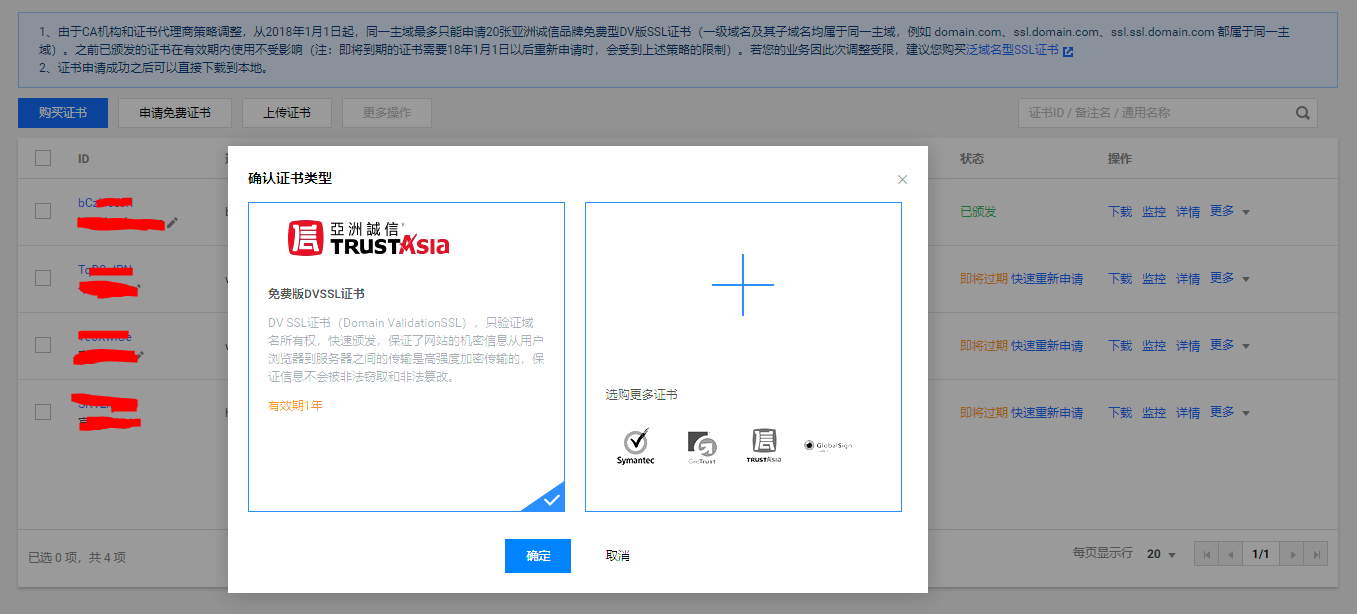Image resolution: width=1357 pixels, height=614 pixels.
Task: Expand 更多 dropdown in the 已颁发 row
Action: (1230, 212)
